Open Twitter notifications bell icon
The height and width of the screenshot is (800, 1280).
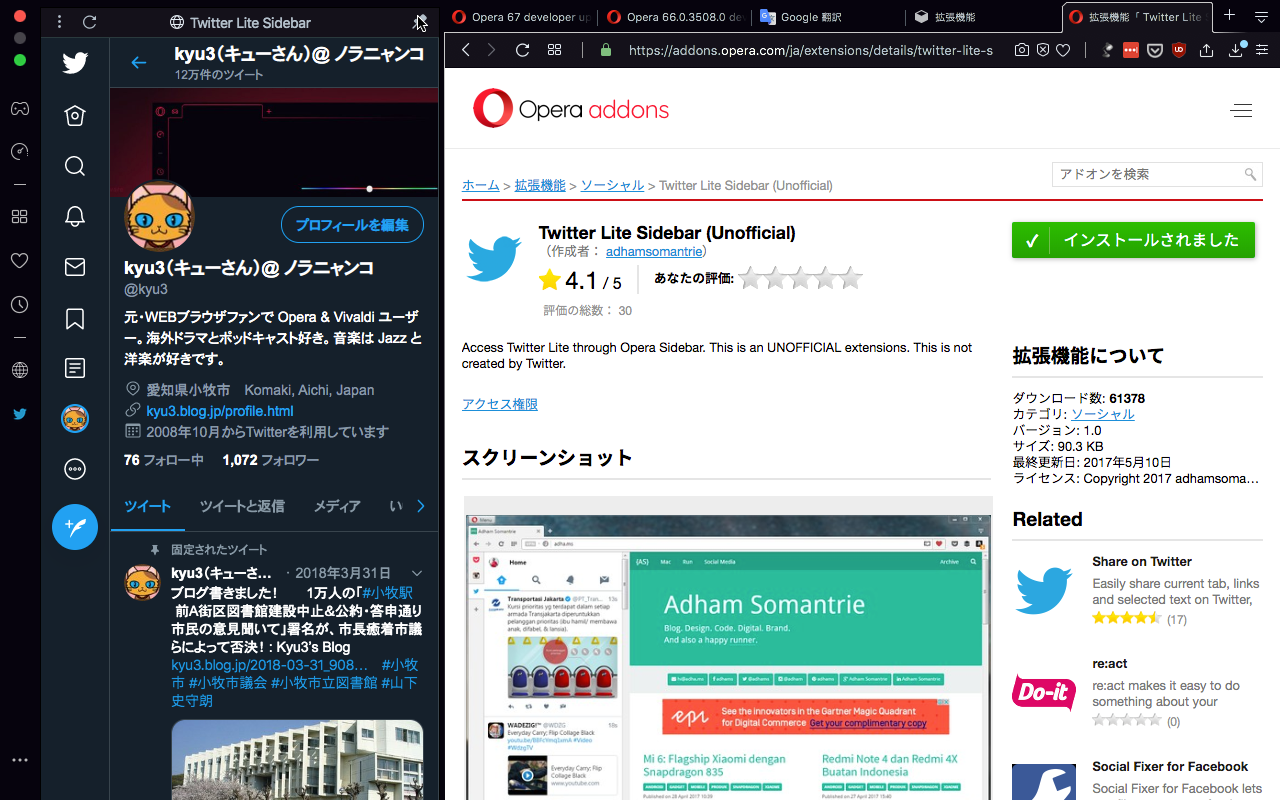click(x=75, y=216)
